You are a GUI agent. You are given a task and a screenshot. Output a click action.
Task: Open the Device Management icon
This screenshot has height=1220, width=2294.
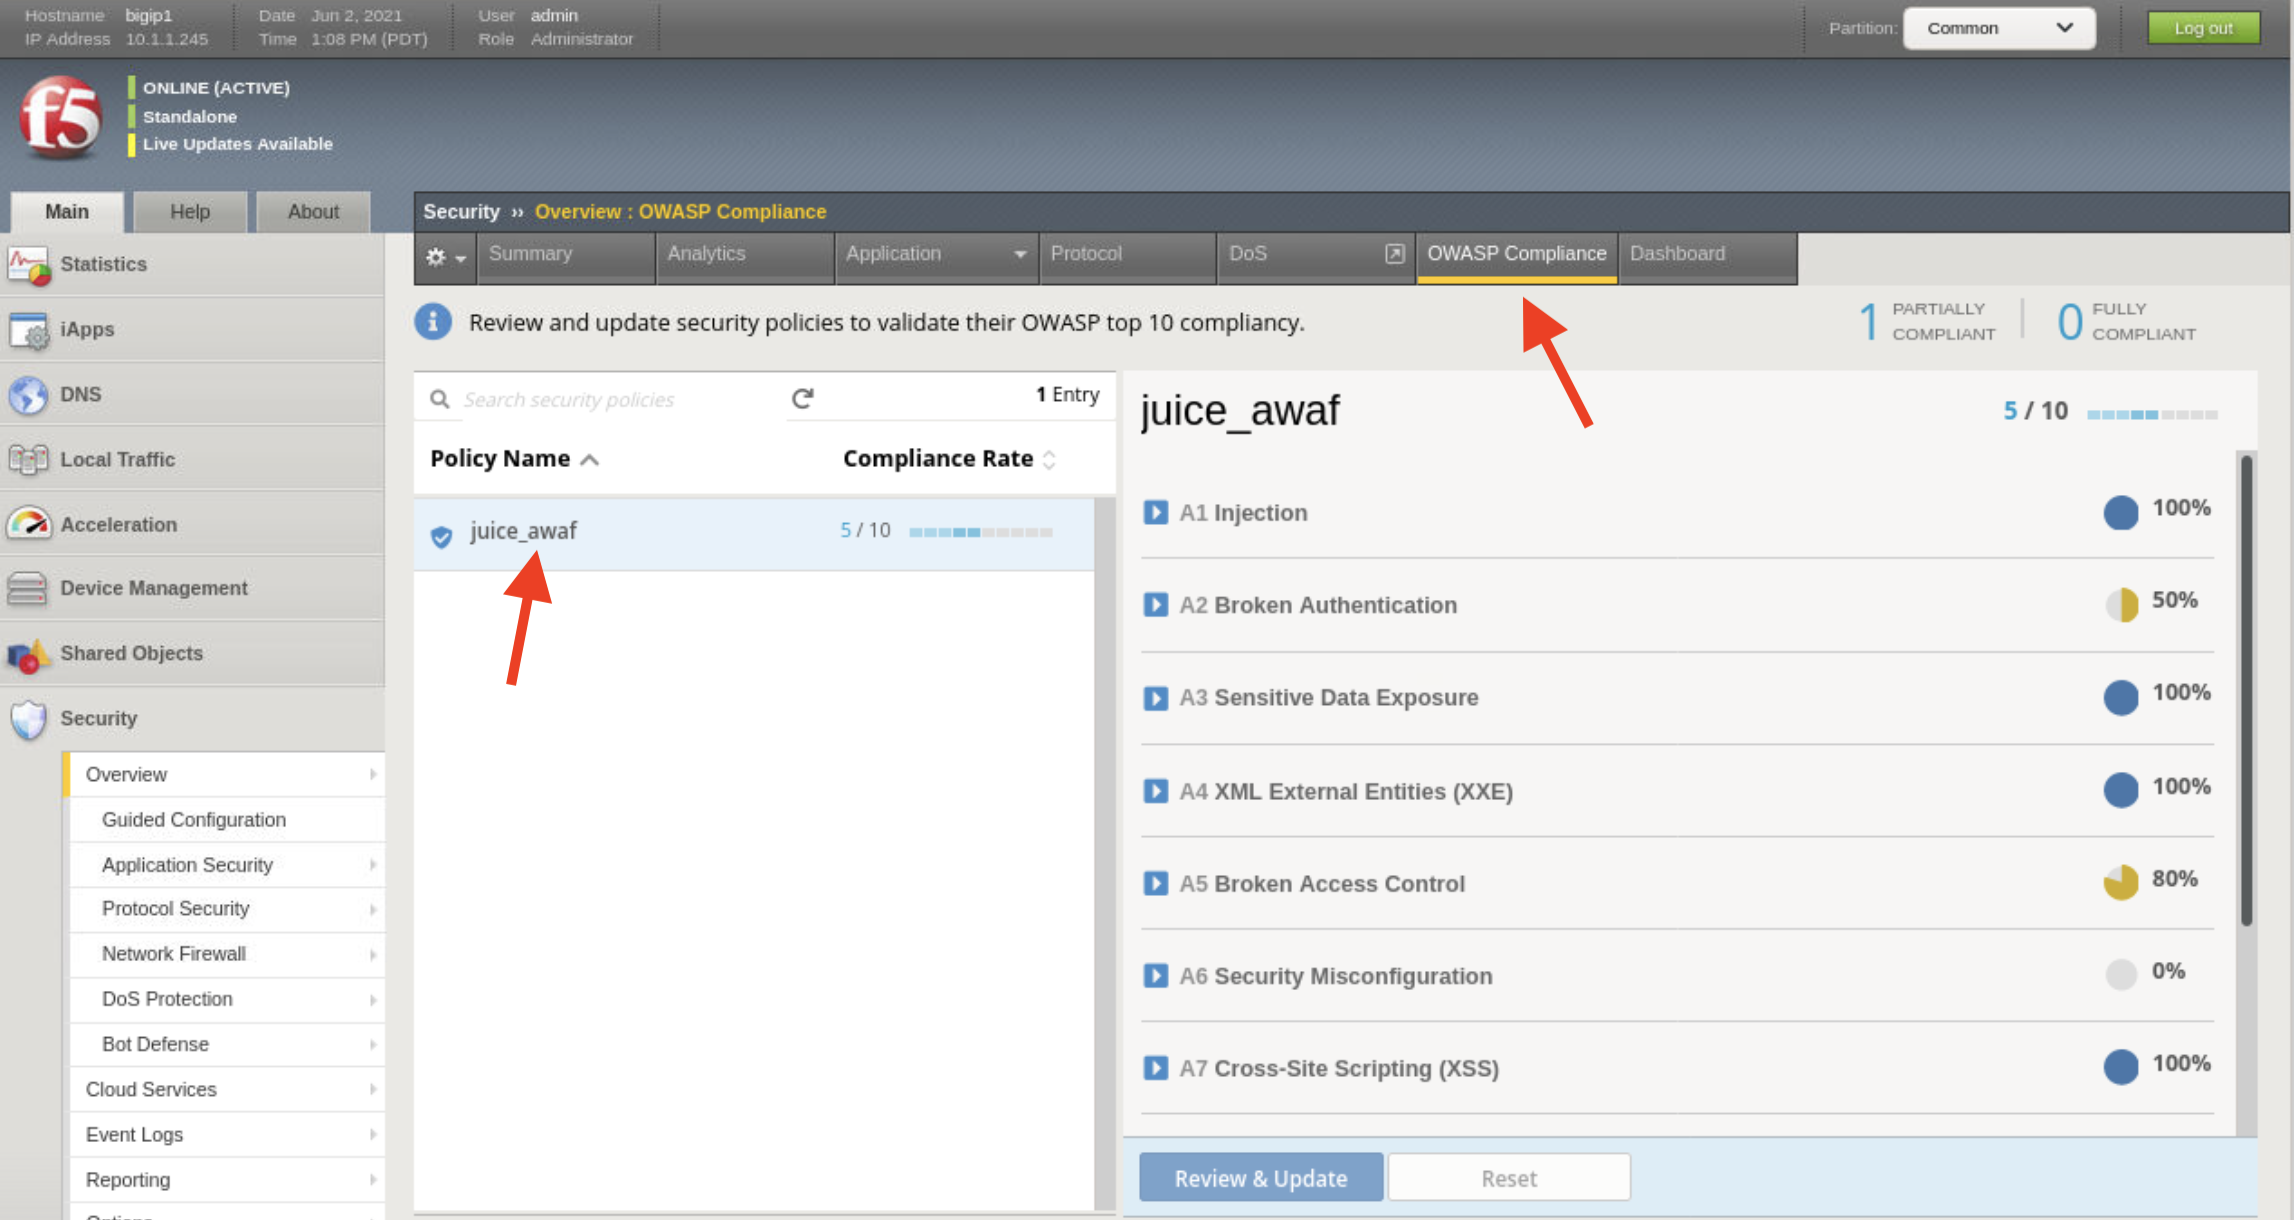27,588
